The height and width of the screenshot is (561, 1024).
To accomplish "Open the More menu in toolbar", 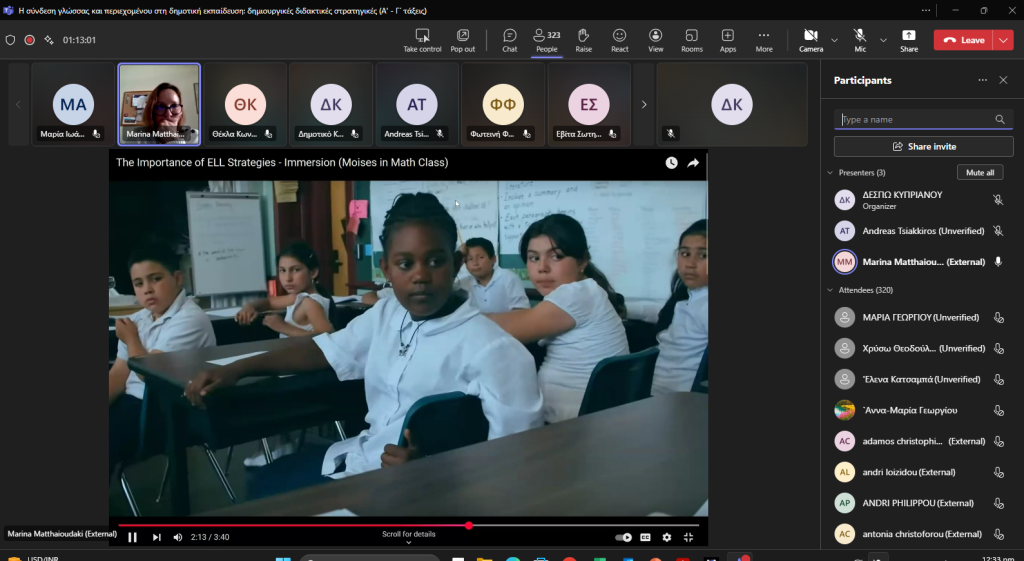I will pyautogui.click(x=764, y=40).
